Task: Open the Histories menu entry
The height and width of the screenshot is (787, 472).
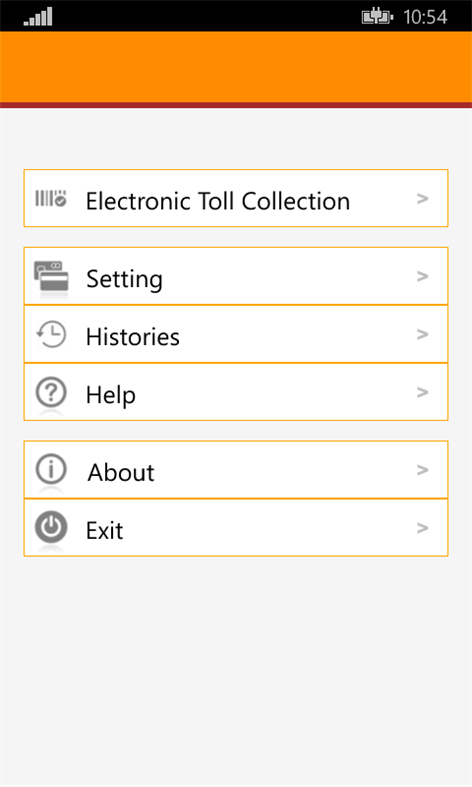Action: click(236, 334)
